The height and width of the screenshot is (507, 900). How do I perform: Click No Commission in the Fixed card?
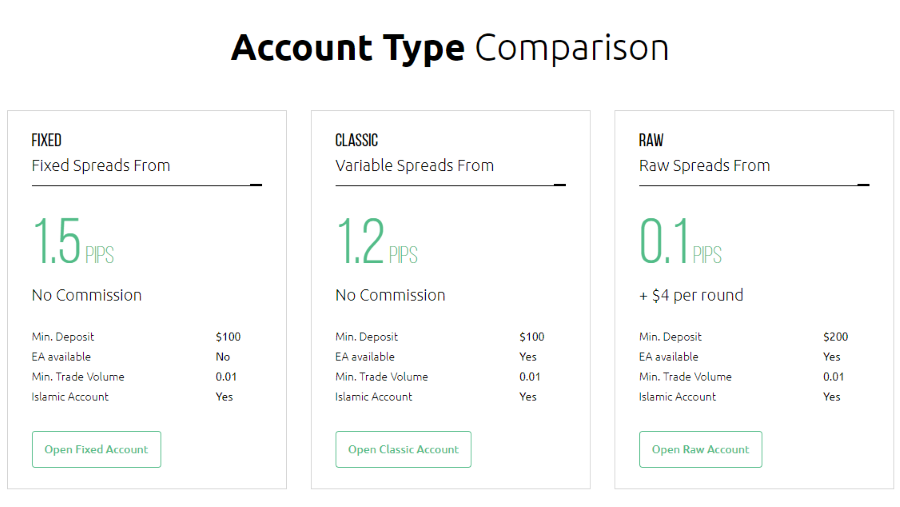87,295
